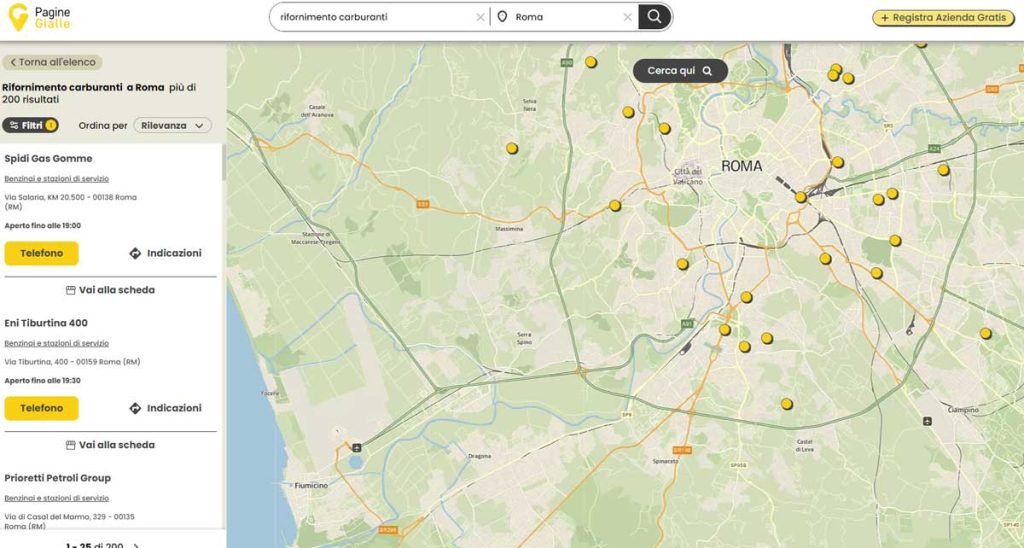Open Spidi Gas Gomme listing title

(48, 158)
